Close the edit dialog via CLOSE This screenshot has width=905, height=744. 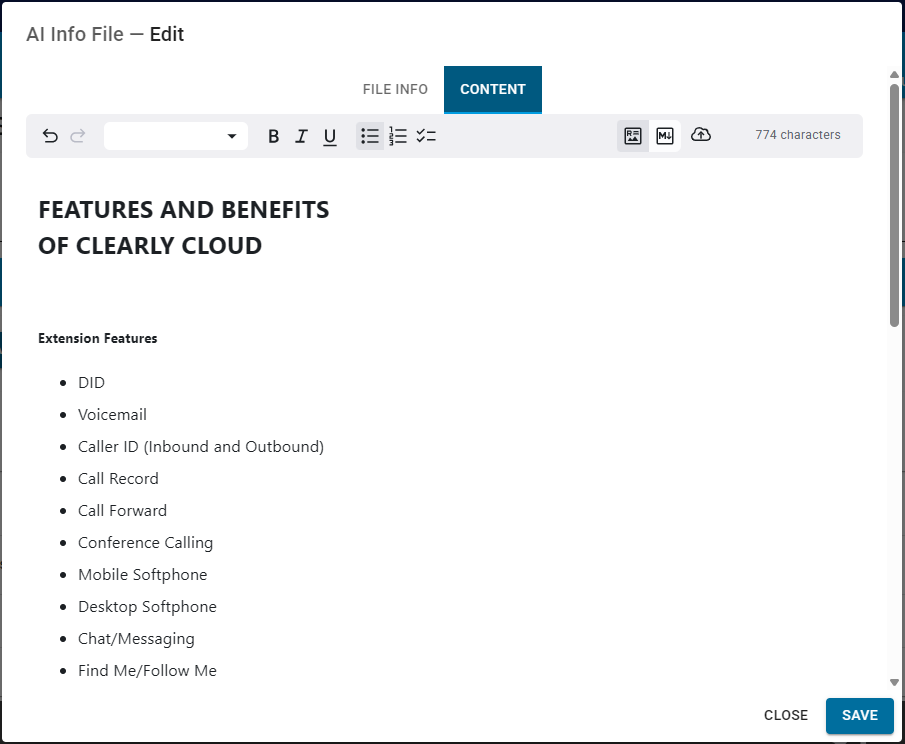785,715
